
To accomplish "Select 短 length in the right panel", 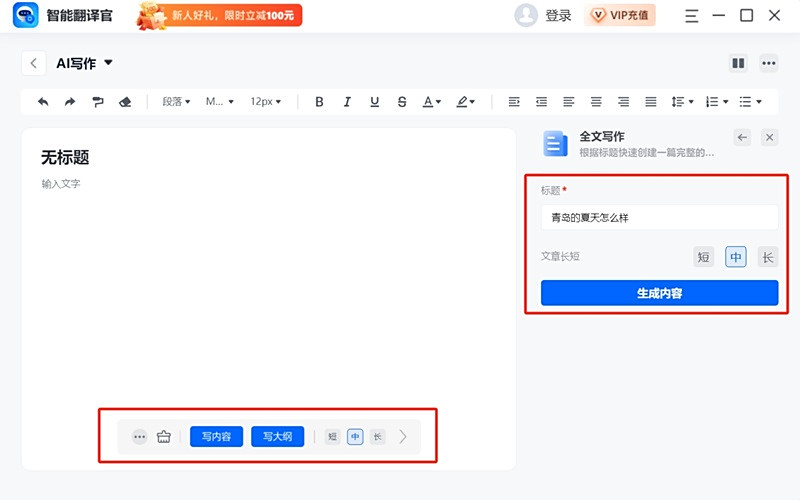I will click(x=704, y=257).
